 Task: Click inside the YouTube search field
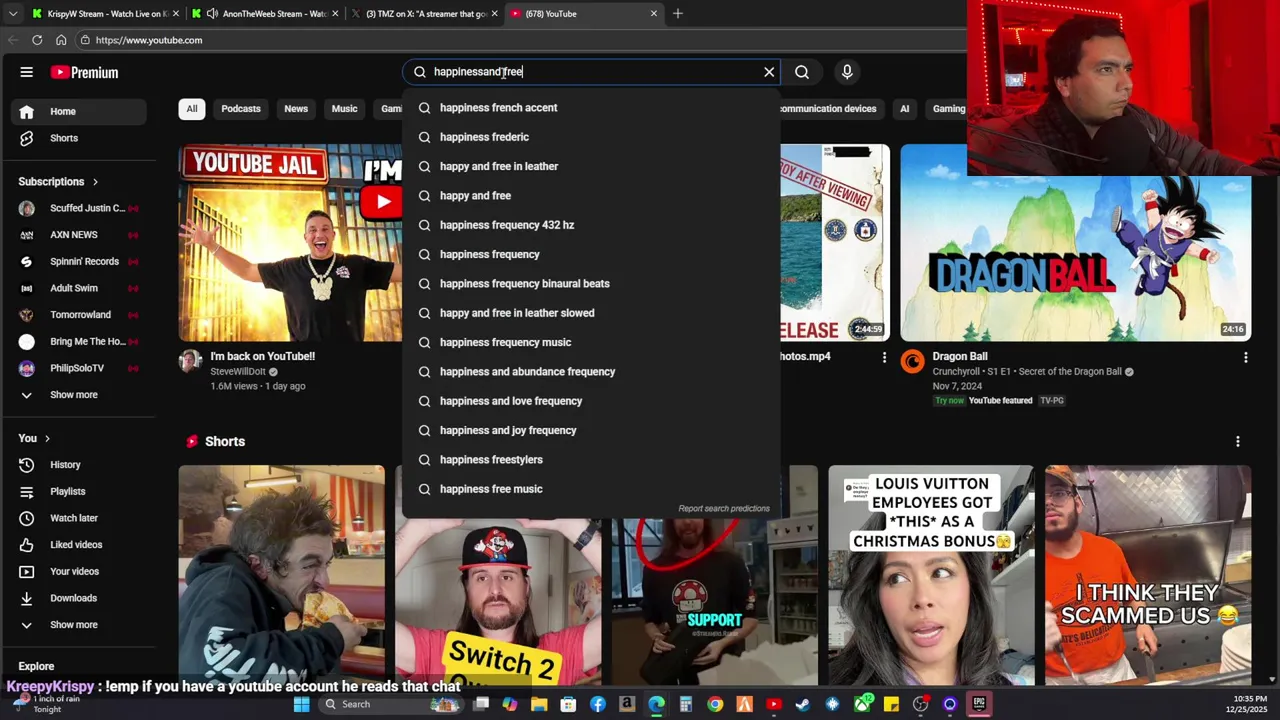(x=593, y=72)
